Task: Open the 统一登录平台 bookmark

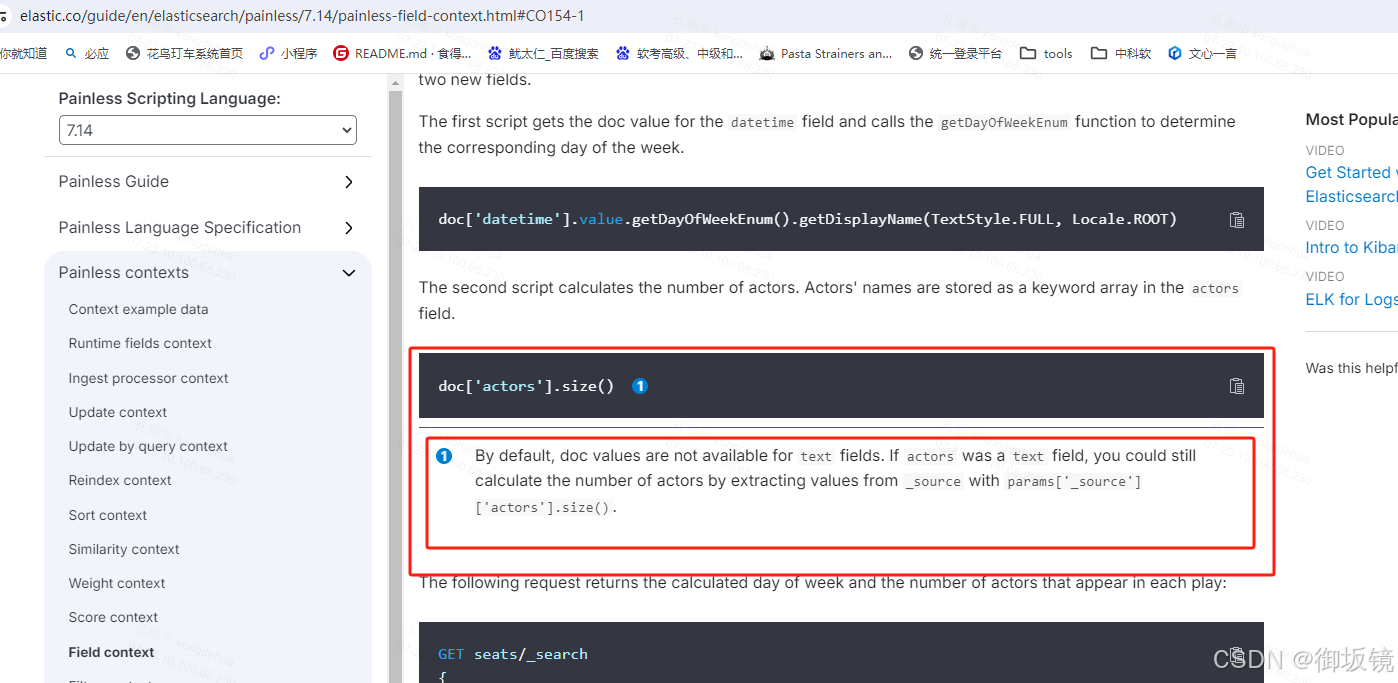Action: coord(955,54)
